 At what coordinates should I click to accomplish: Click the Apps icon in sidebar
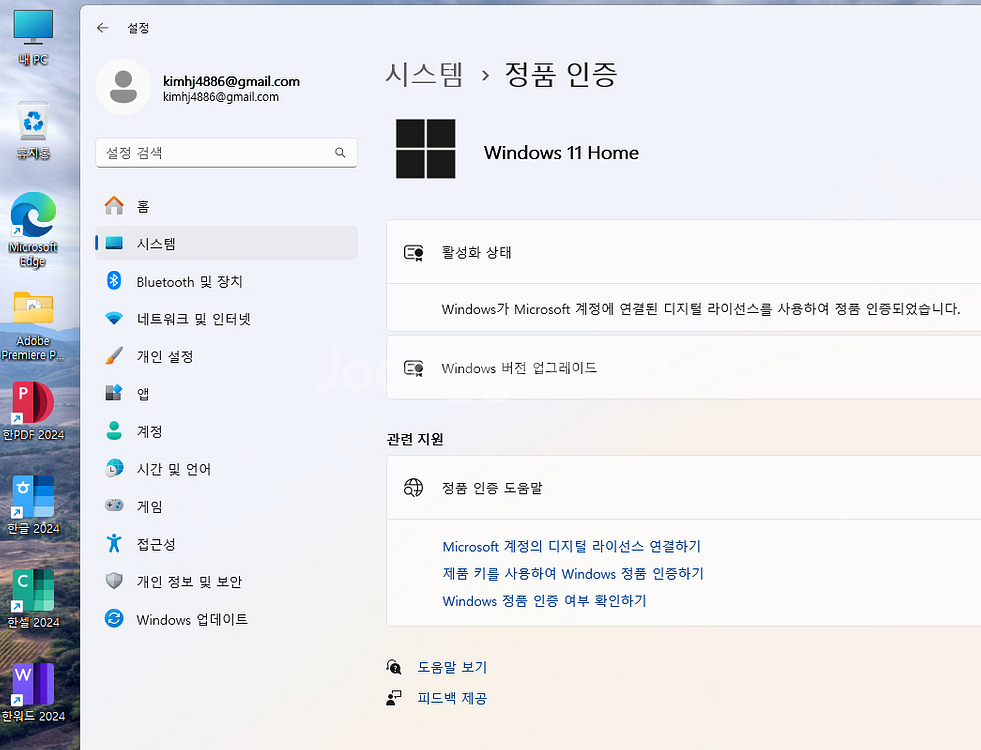click(x=114, y=393)
